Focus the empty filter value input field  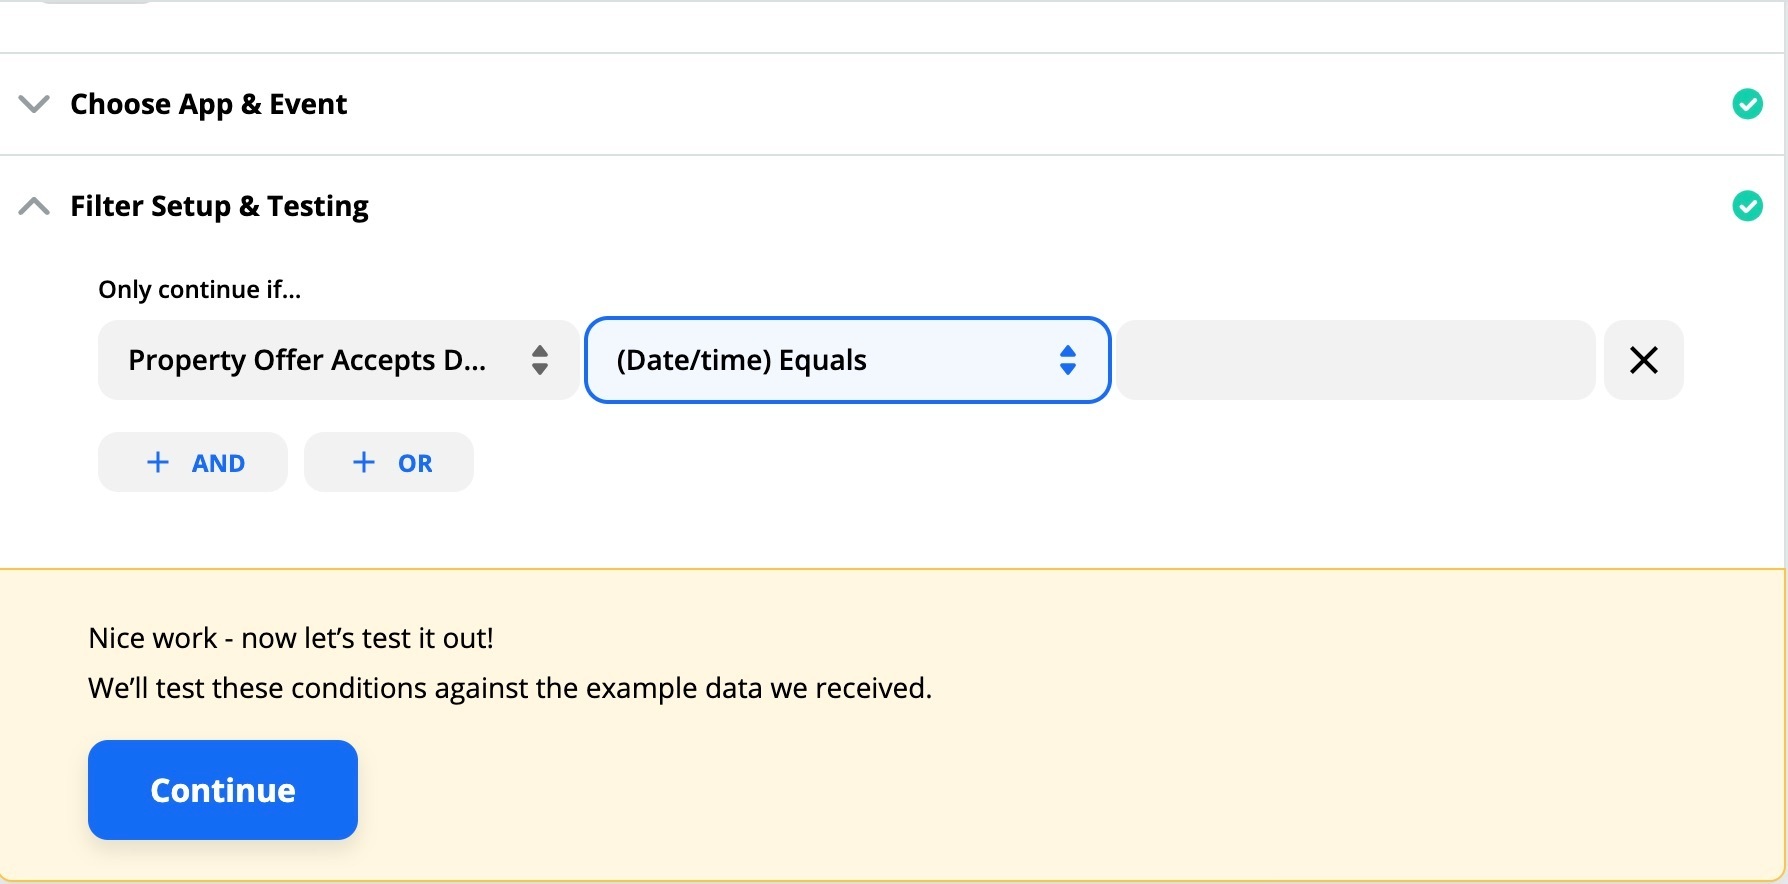[x=1356, y=360]
